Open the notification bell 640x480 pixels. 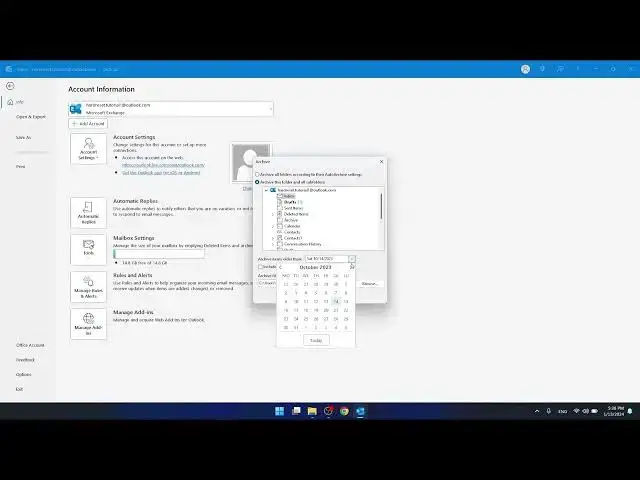click(x=630, y=411)
